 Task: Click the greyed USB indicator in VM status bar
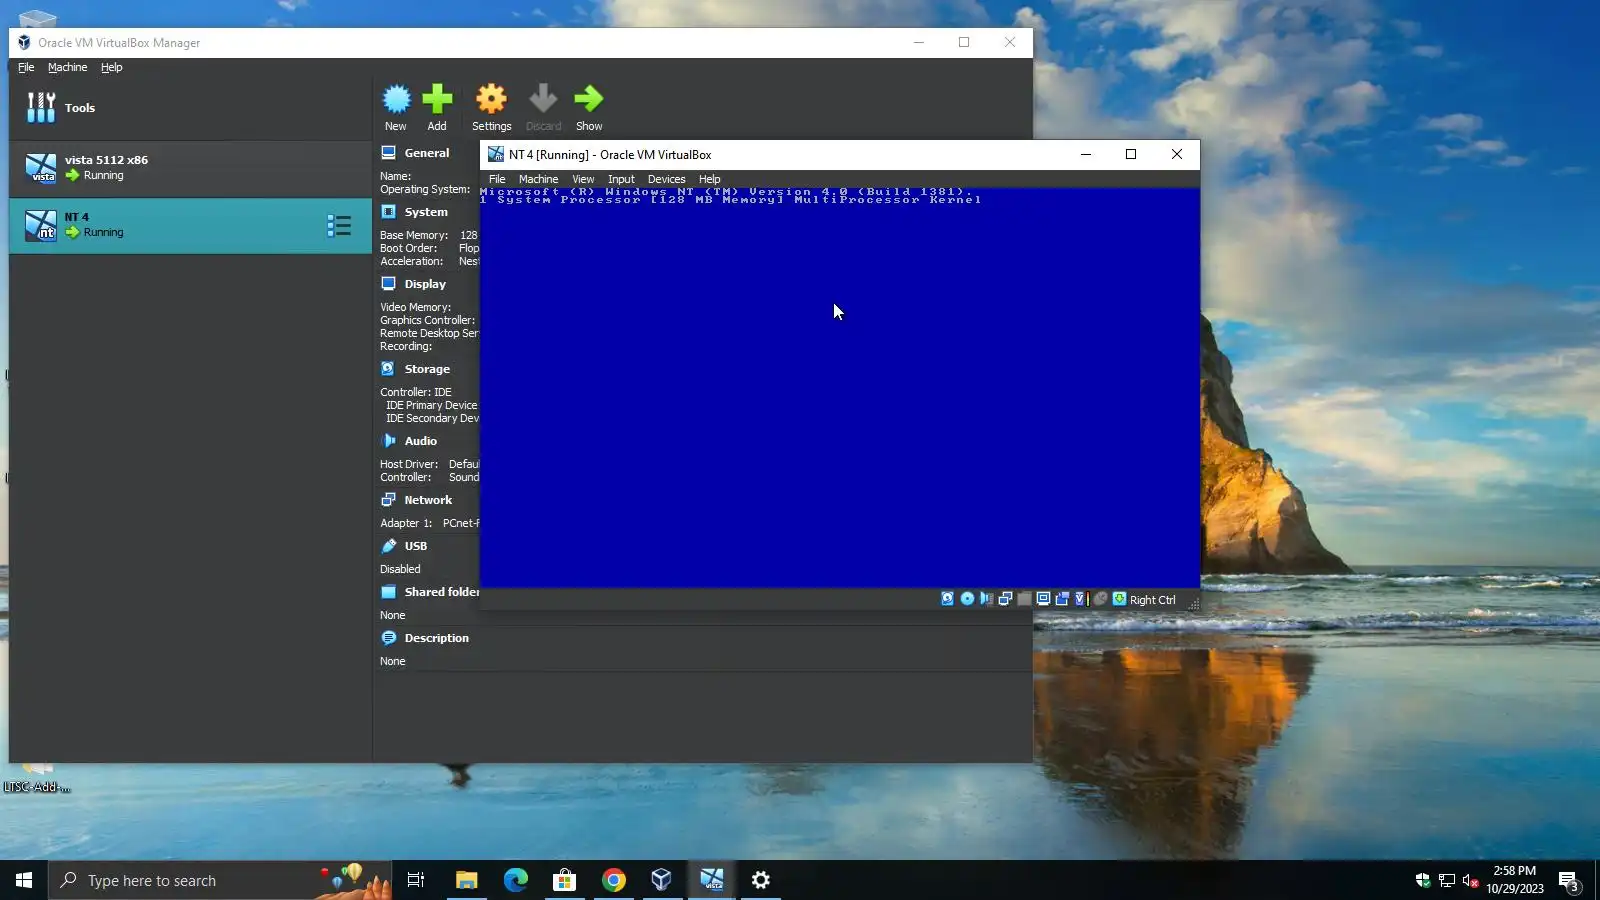(x=1024, y=599)
